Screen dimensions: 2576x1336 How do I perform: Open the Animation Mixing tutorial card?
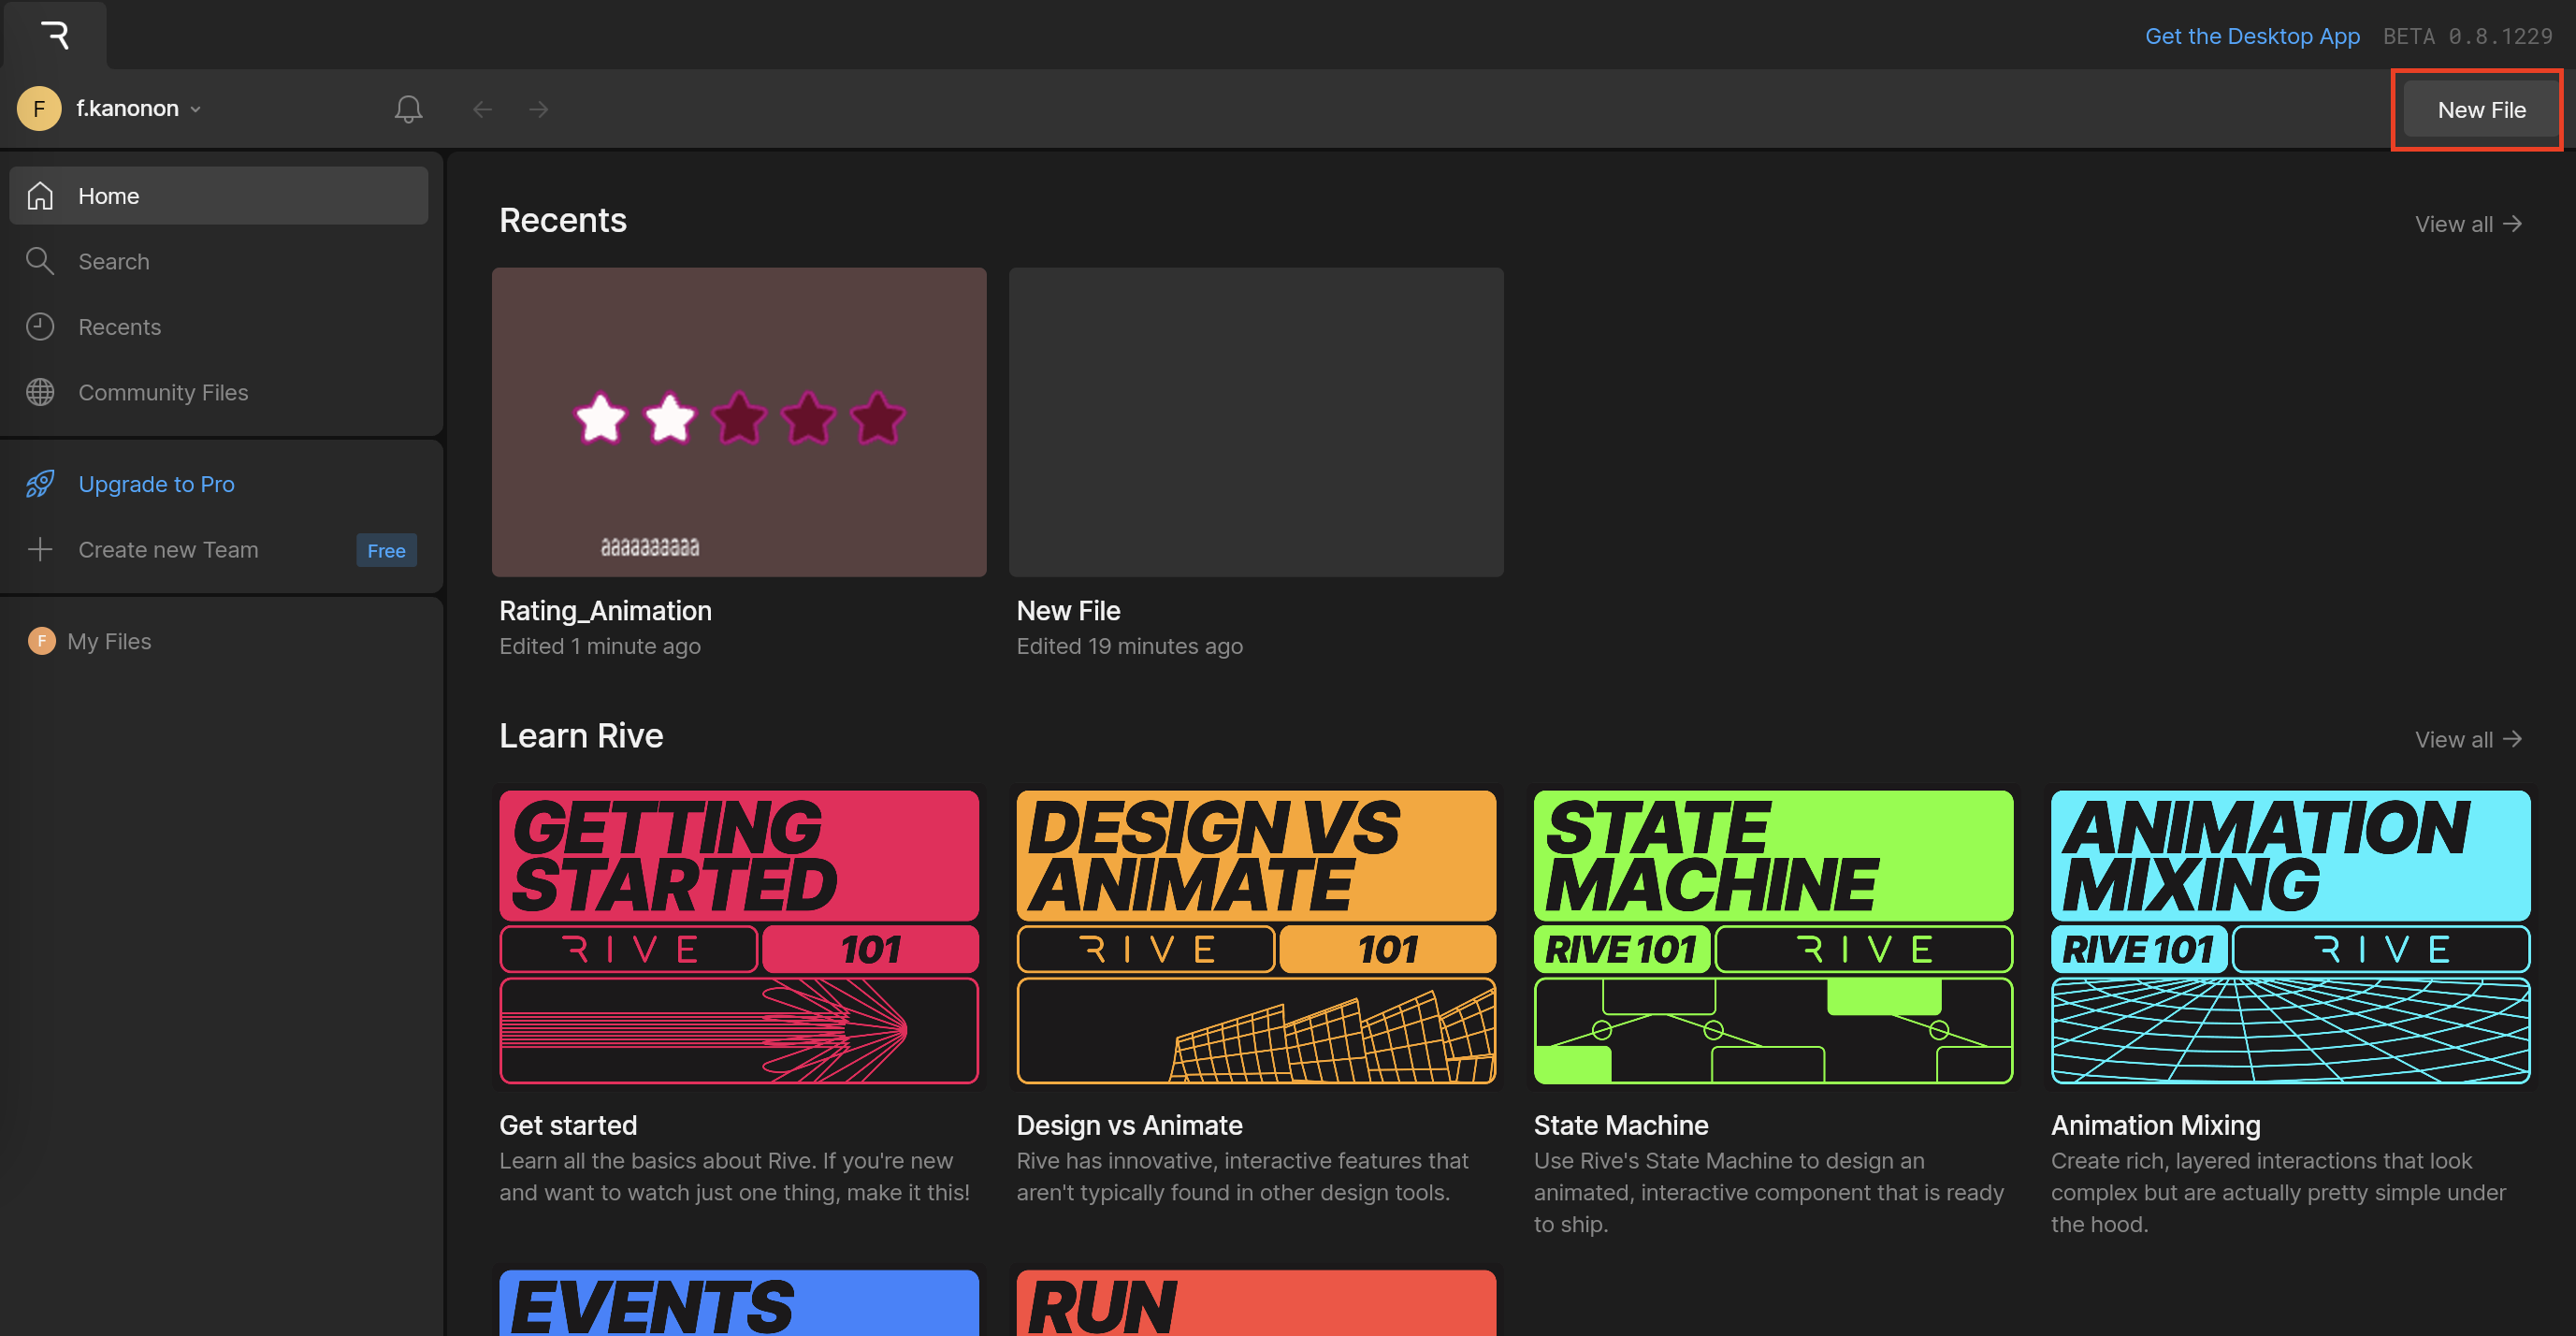click(x=2290, y=936)
